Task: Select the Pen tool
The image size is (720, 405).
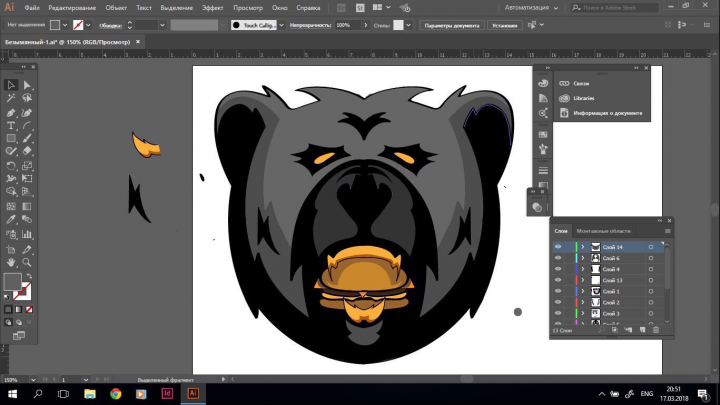Action: click(x=11, y=112)
